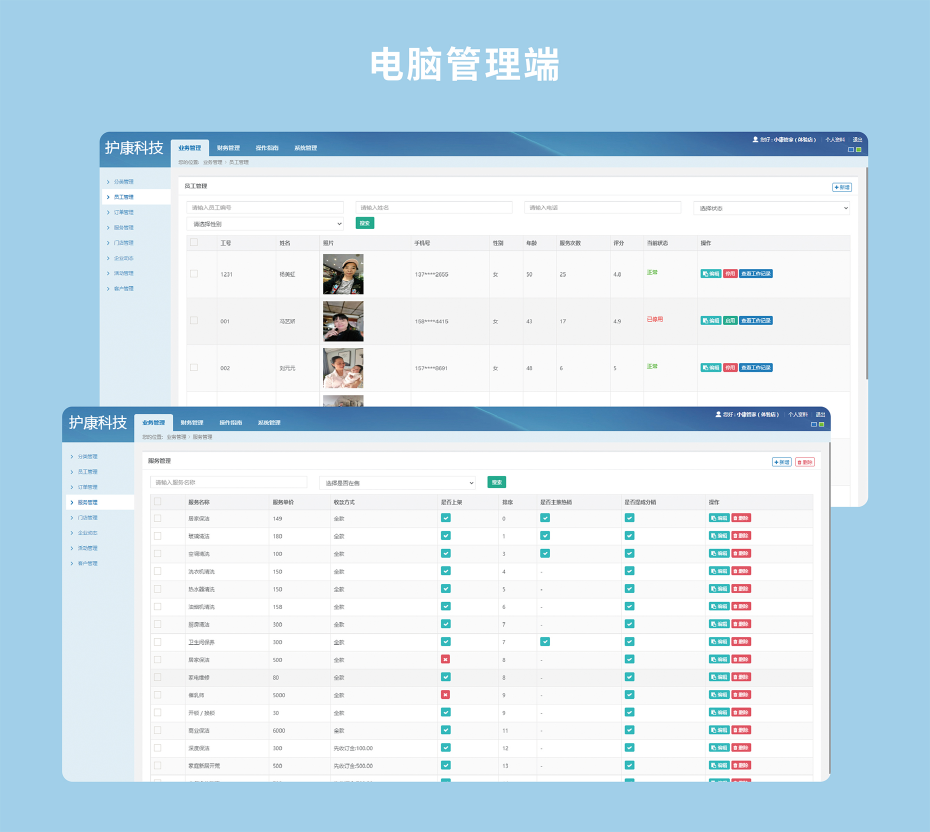
Task: Click 查看工作记录 for employee 002
Action: 756,368
